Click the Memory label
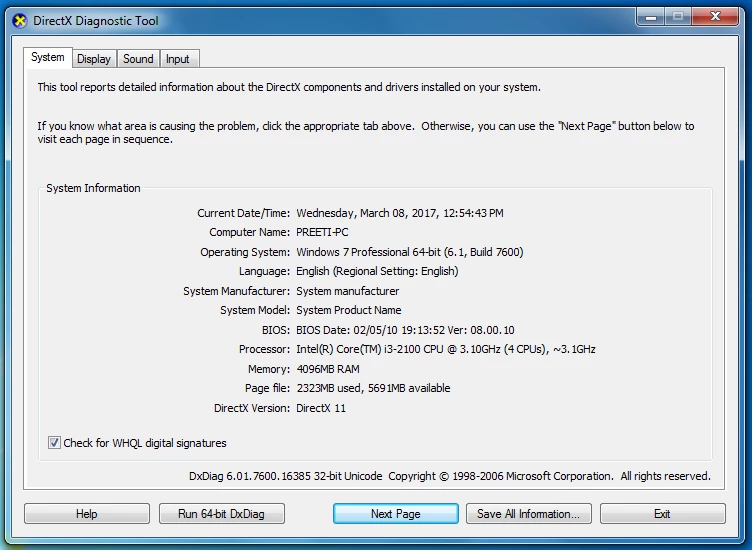The width and height of the screenshot is (754, 552). pos(269,369)
